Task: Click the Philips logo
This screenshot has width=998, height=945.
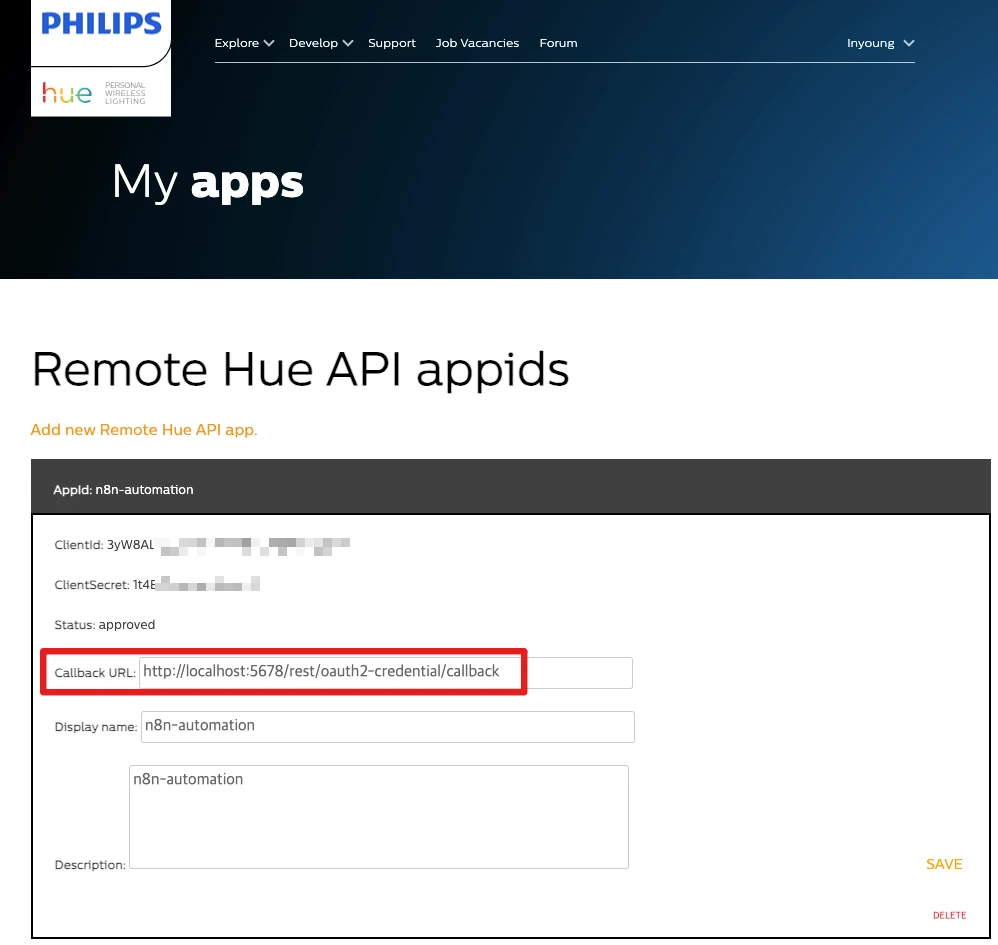Action: [x=101, y=24]
